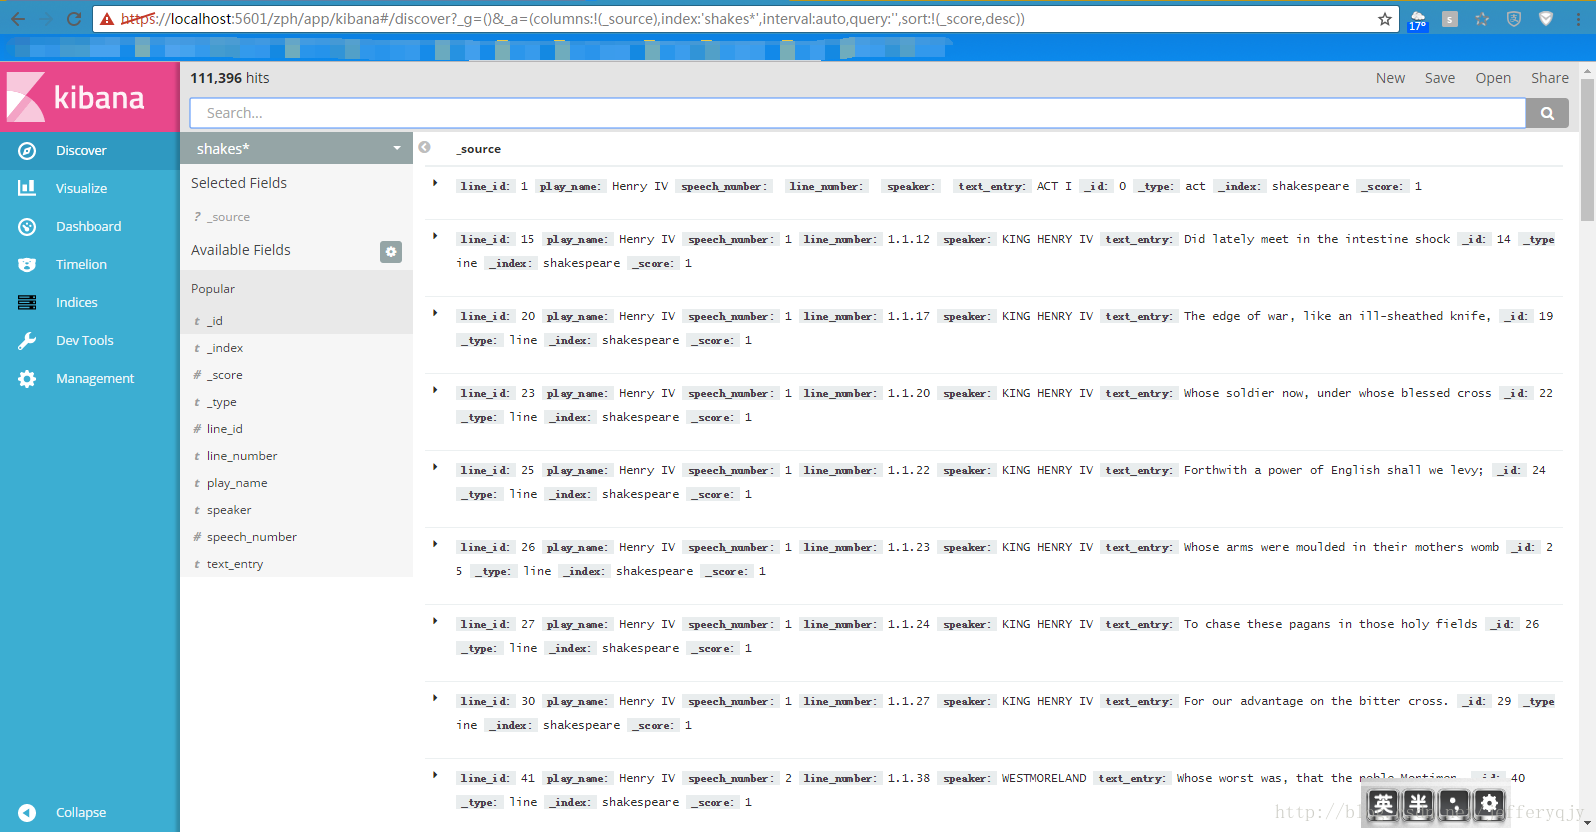This screenshot has width=1596, height=832.
Task: Expand document row with line_id 1
Action: point(435,183)
